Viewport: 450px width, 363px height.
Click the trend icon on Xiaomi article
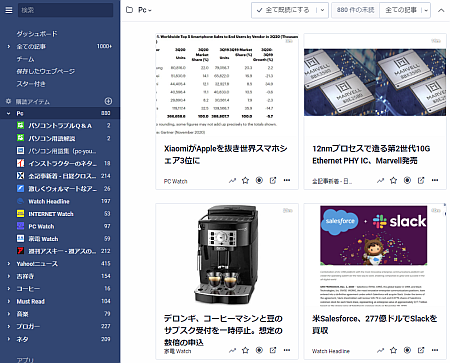tap(232, 181)
